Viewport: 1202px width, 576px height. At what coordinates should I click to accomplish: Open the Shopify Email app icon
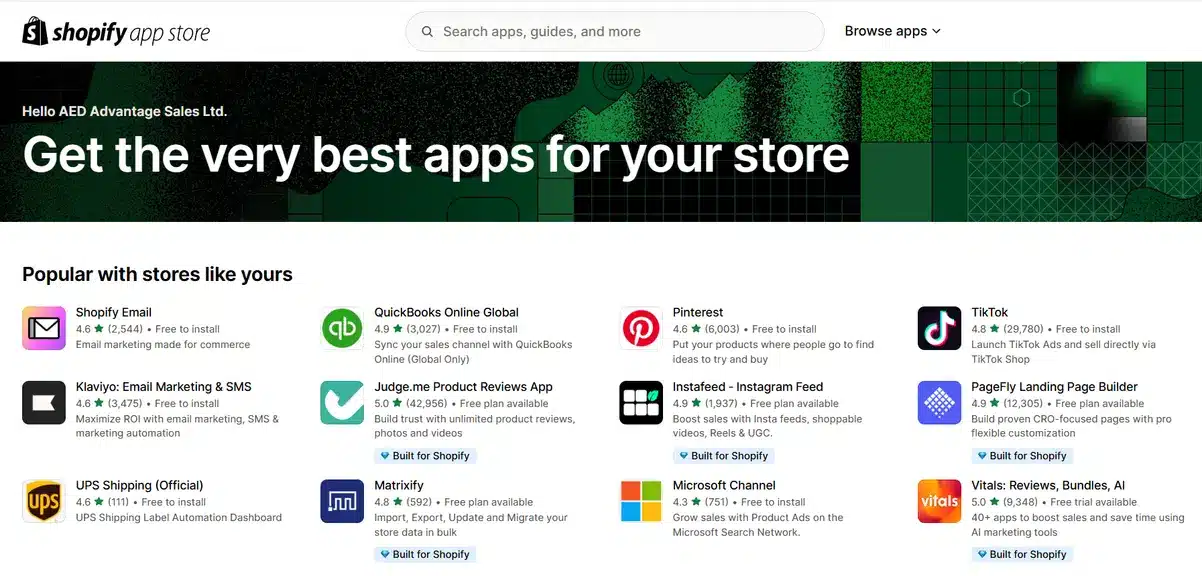point(44,328)
